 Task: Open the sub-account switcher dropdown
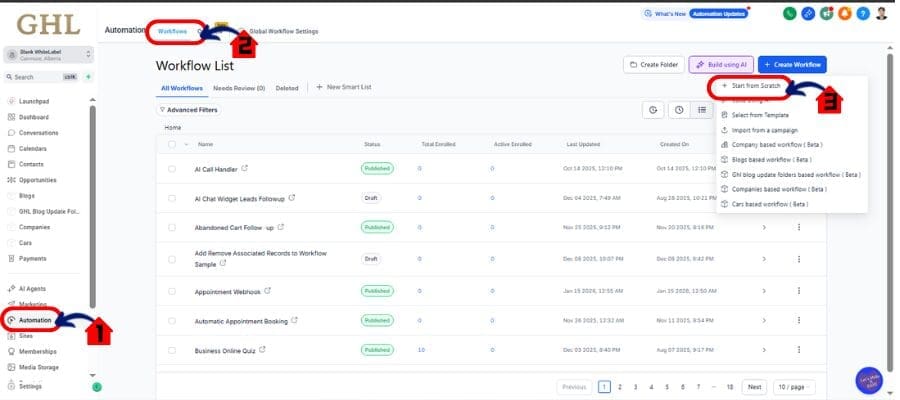(49, 55)
